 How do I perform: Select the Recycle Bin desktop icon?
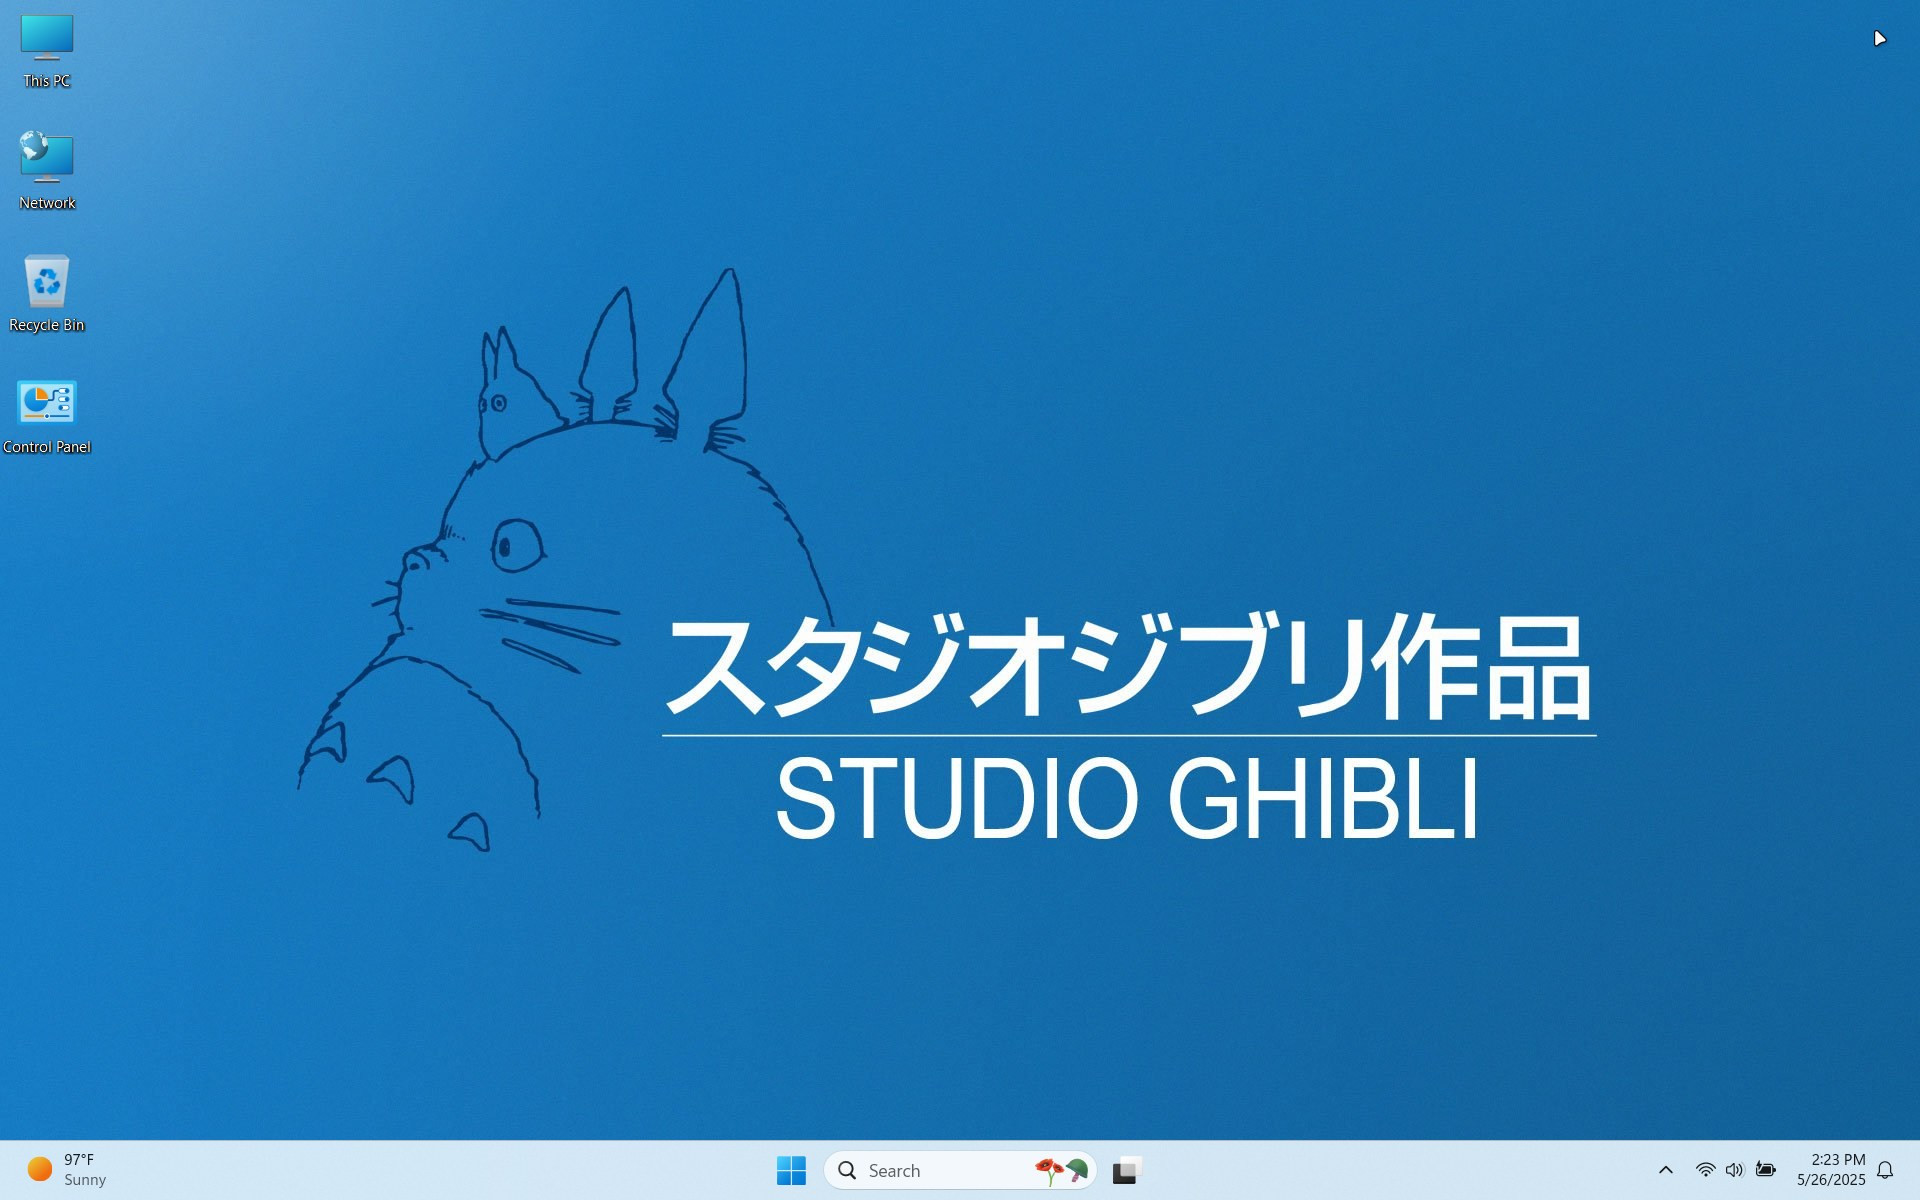pos(47,294)
